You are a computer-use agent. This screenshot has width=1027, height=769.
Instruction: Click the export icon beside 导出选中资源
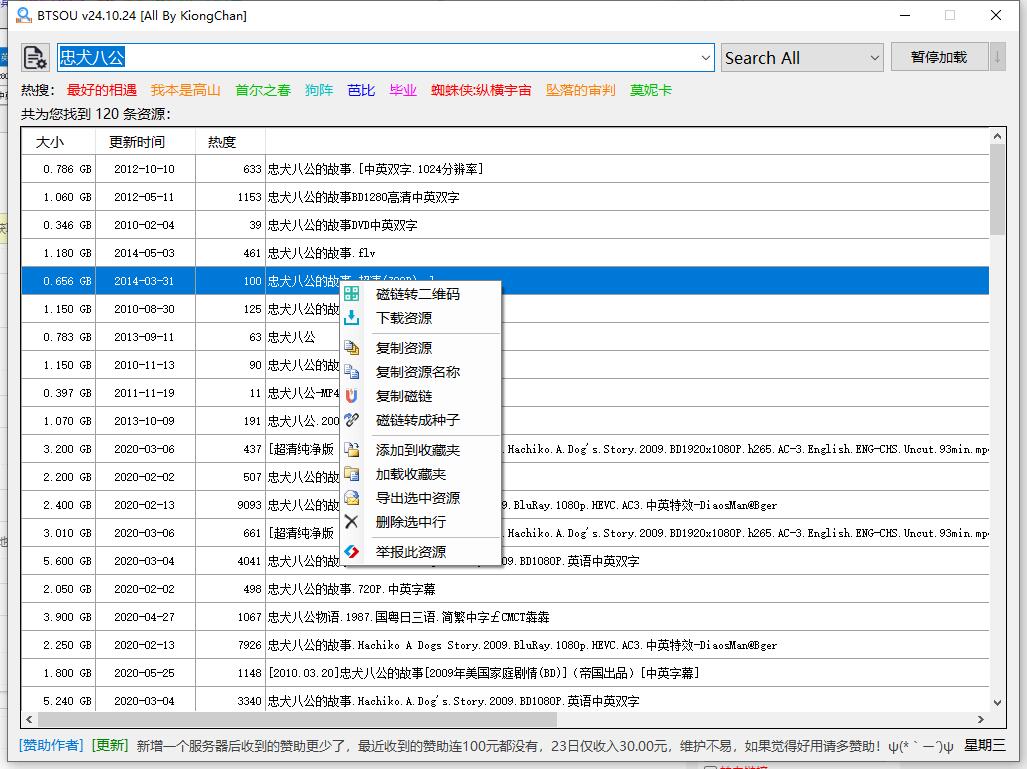(351, 497)
